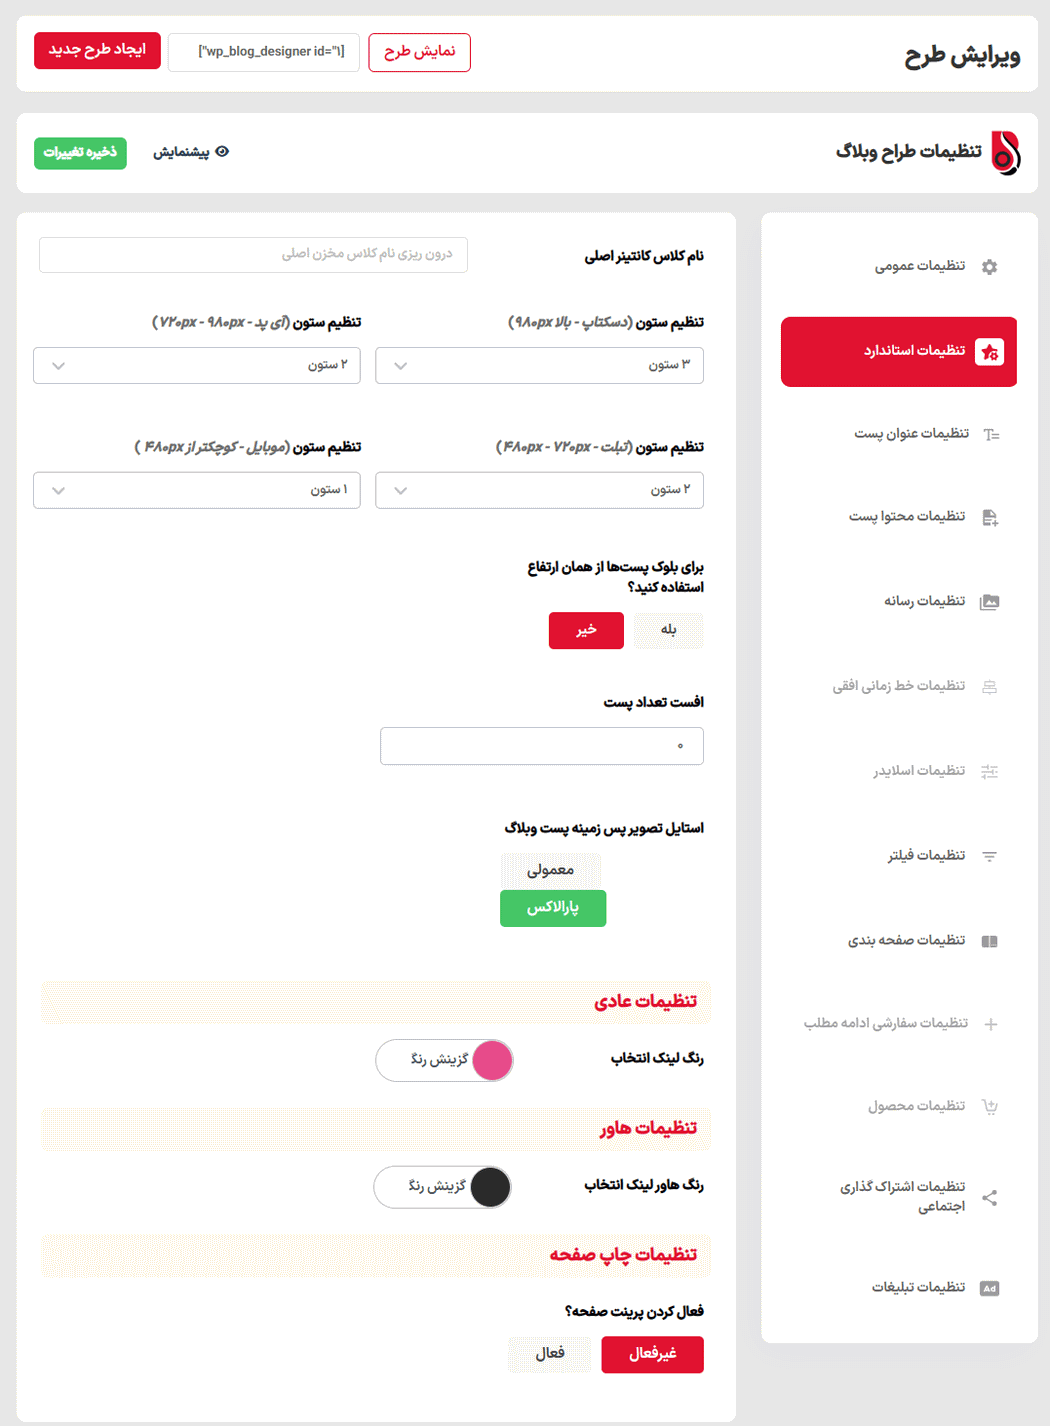This screenshot has height=1426, width=1050.
Task: Click the تنظیمات فیلتر filter icon
Action: coord(989,856)
